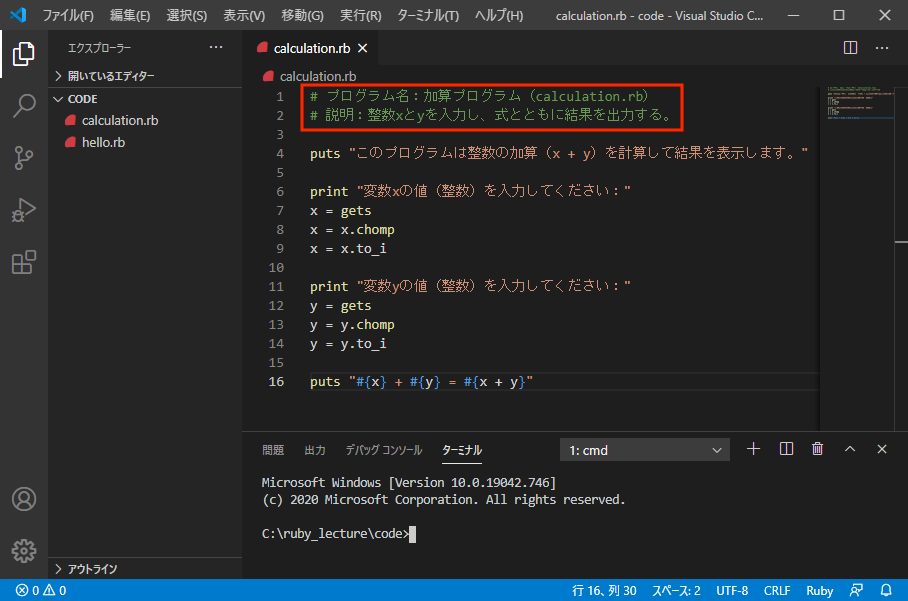Open the 移動(G) menu

302,16
